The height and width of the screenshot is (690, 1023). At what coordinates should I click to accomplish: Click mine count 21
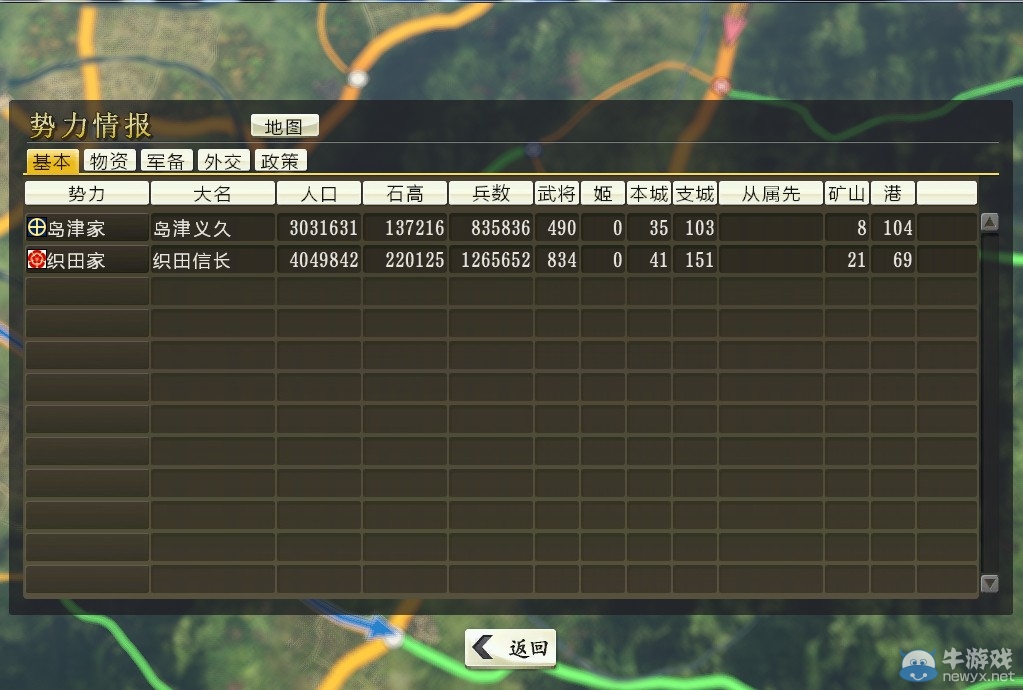[856, 260]
